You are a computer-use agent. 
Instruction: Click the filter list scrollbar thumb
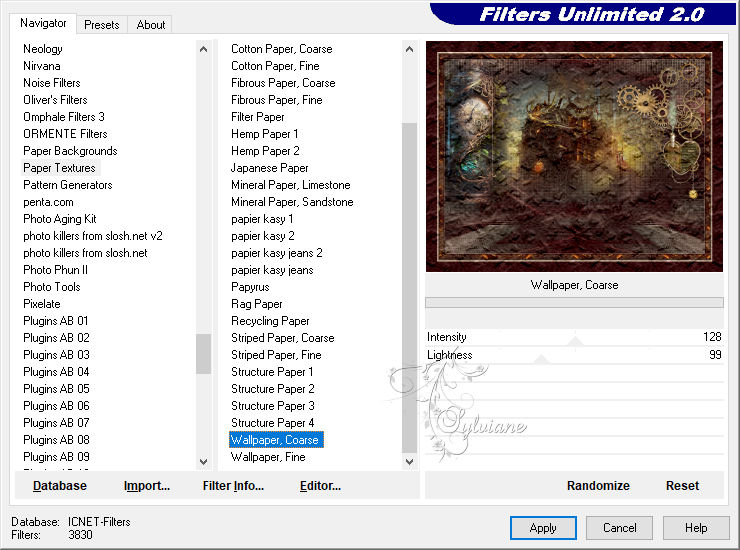(x=410, y=288)
